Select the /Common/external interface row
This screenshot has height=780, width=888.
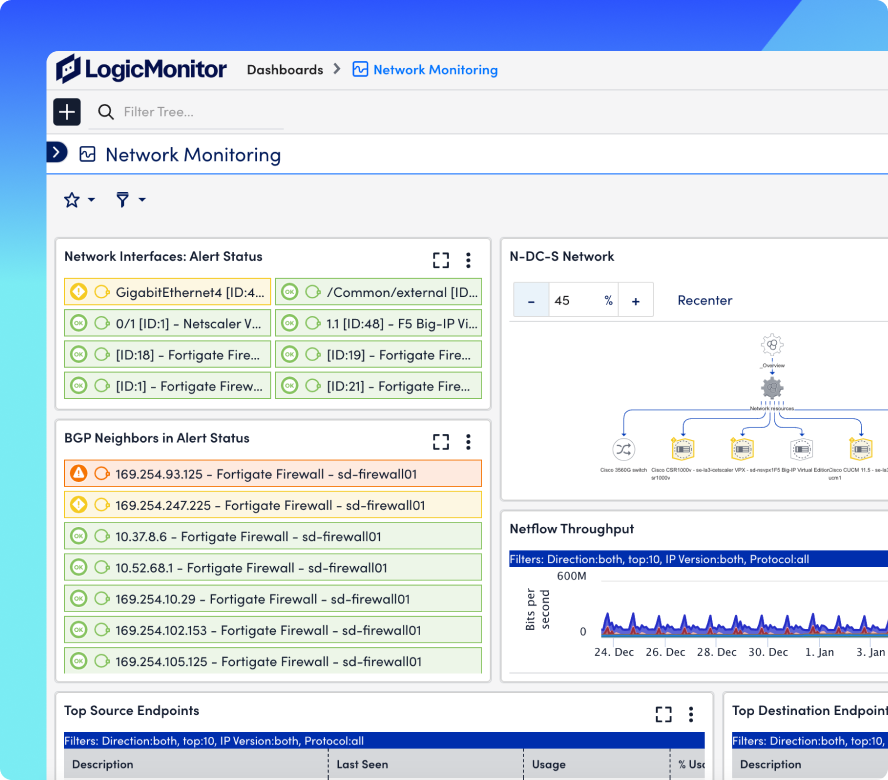[x=378, y=292]
